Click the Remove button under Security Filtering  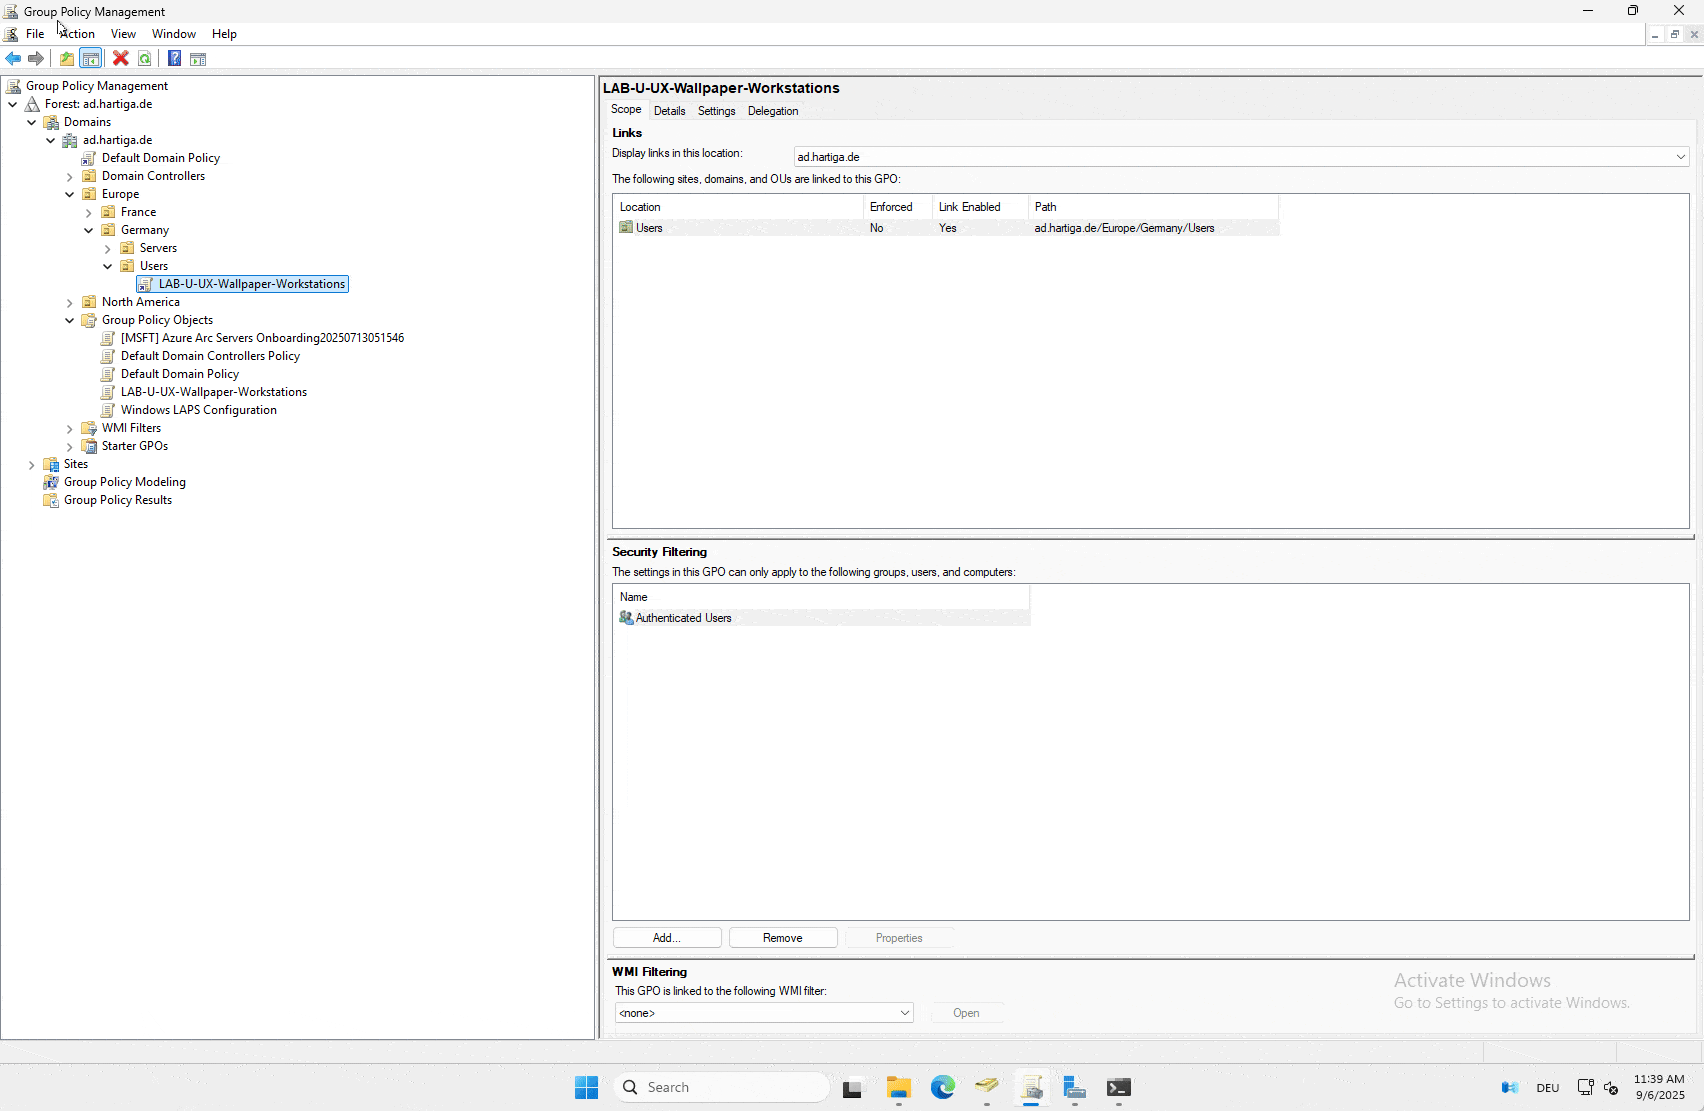click(782, 937)
